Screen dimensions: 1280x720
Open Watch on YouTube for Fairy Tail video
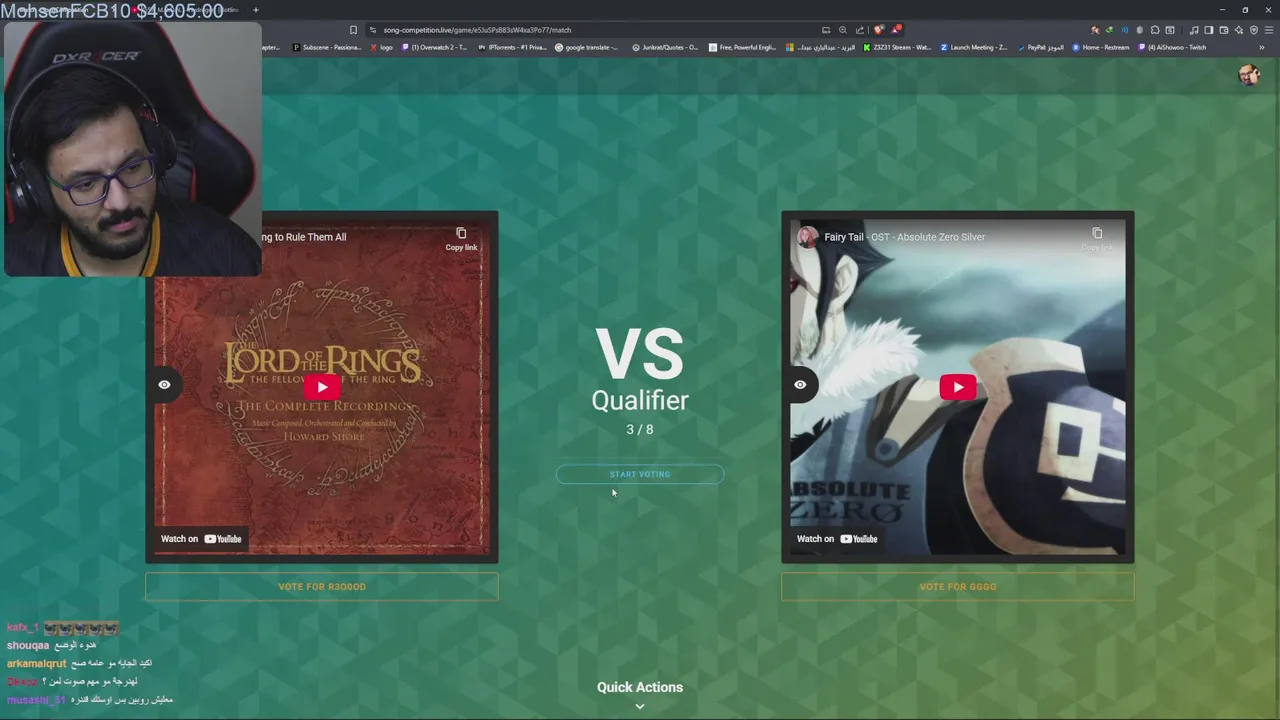click(x=837, y=539)
